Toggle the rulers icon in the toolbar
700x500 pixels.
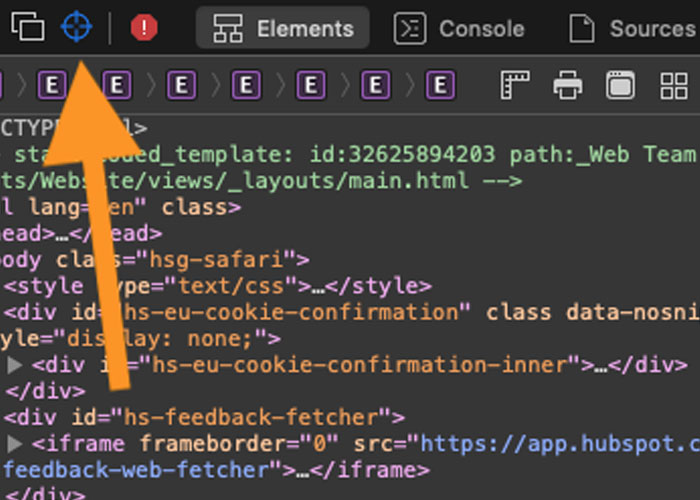click(x=514, y=85)
